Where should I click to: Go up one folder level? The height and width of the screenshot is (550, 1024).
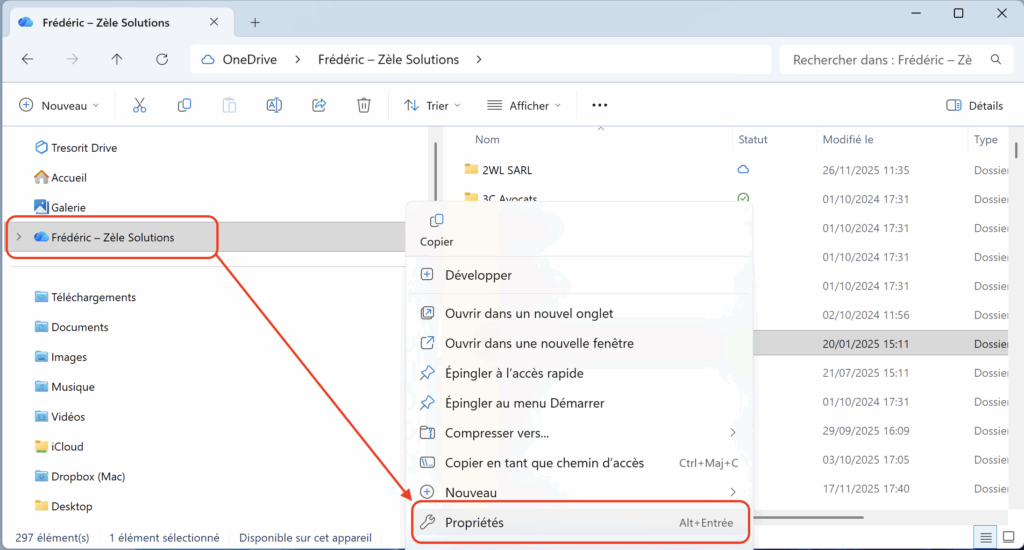[x=117, y=60]
